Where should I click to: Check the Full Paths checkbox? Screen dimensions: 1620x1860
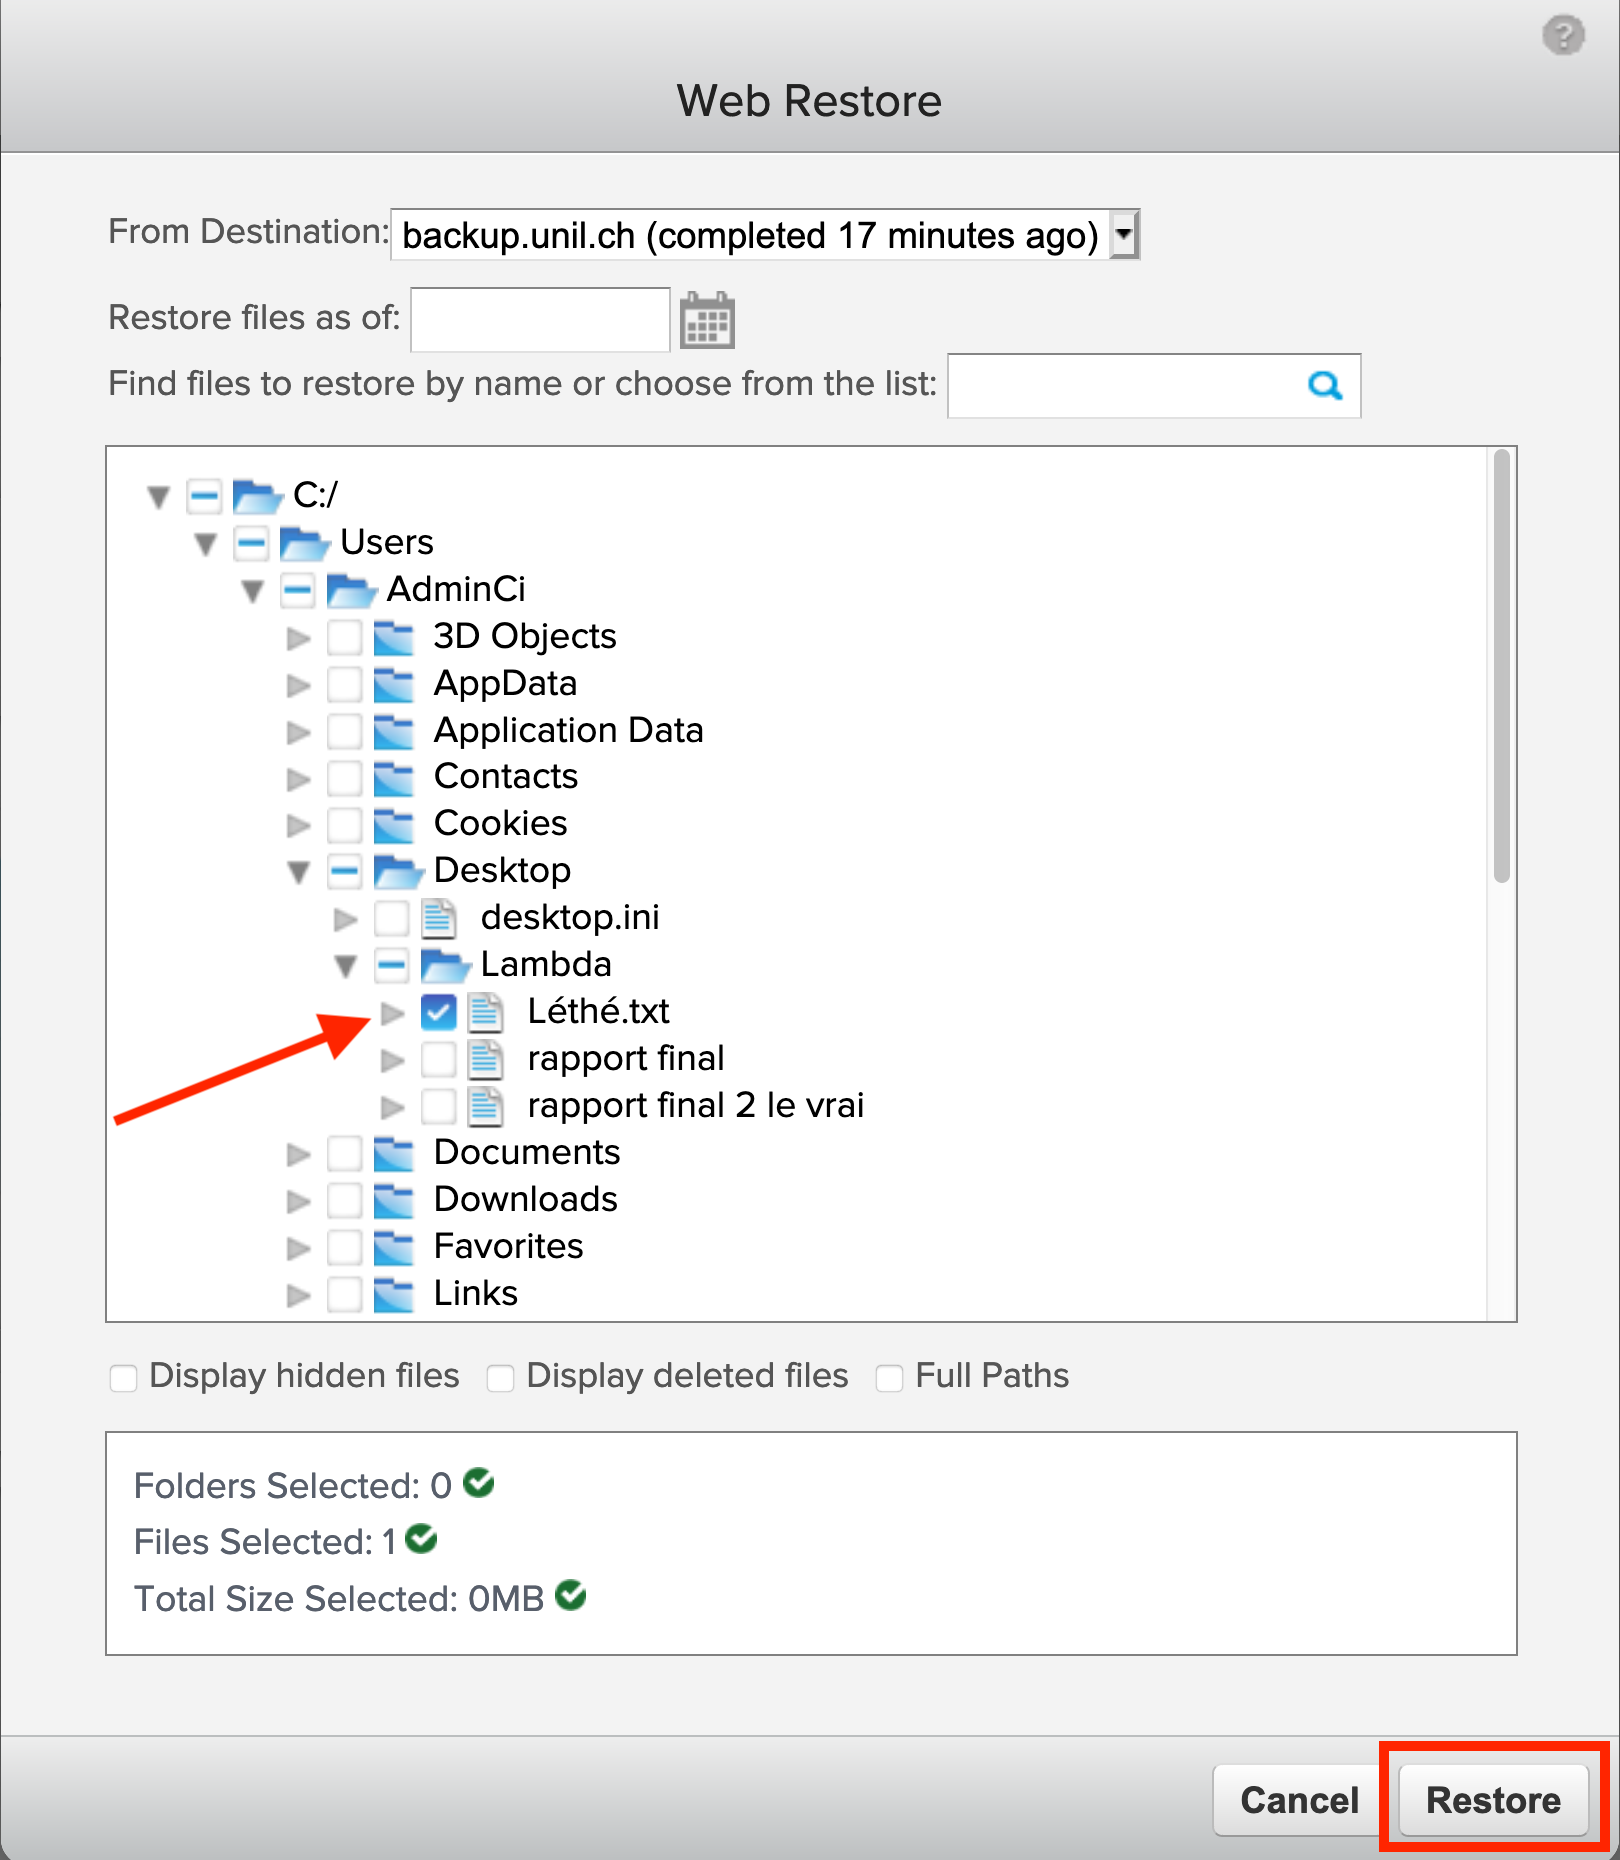click(x=889, y=1378)
